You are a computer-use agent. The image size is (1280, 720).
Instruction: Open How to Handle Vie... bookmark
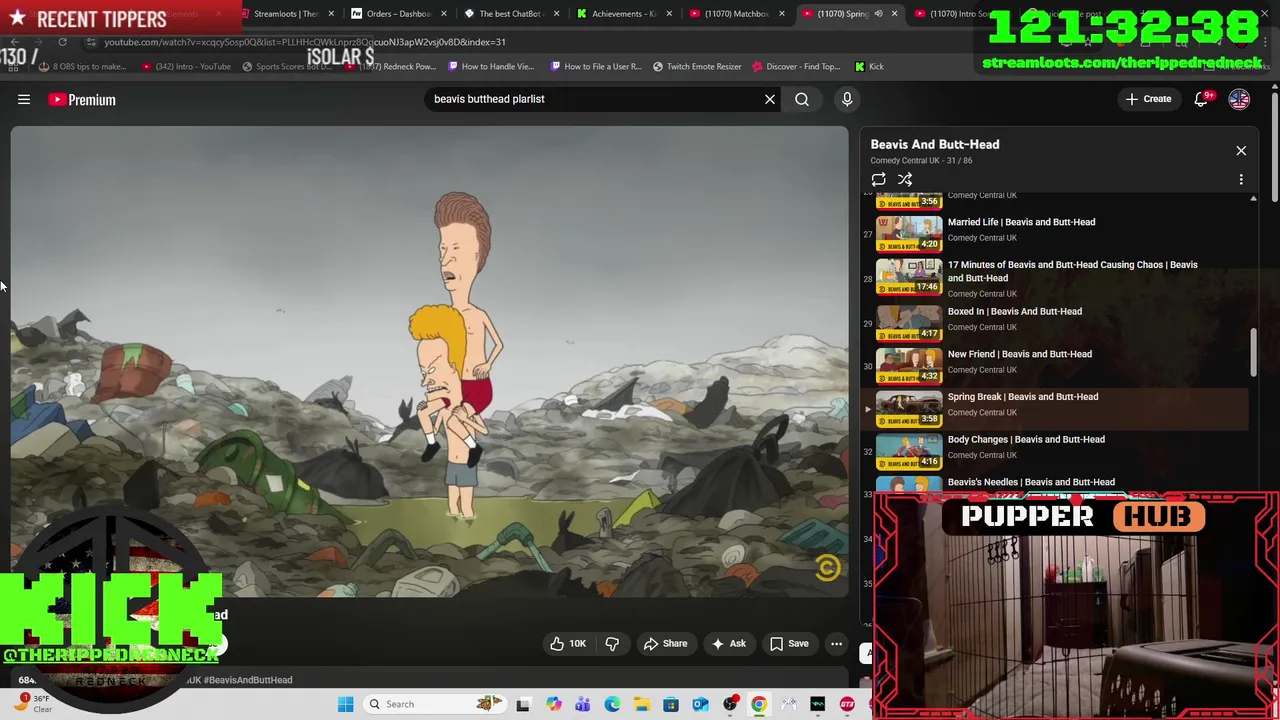[490, 67]
